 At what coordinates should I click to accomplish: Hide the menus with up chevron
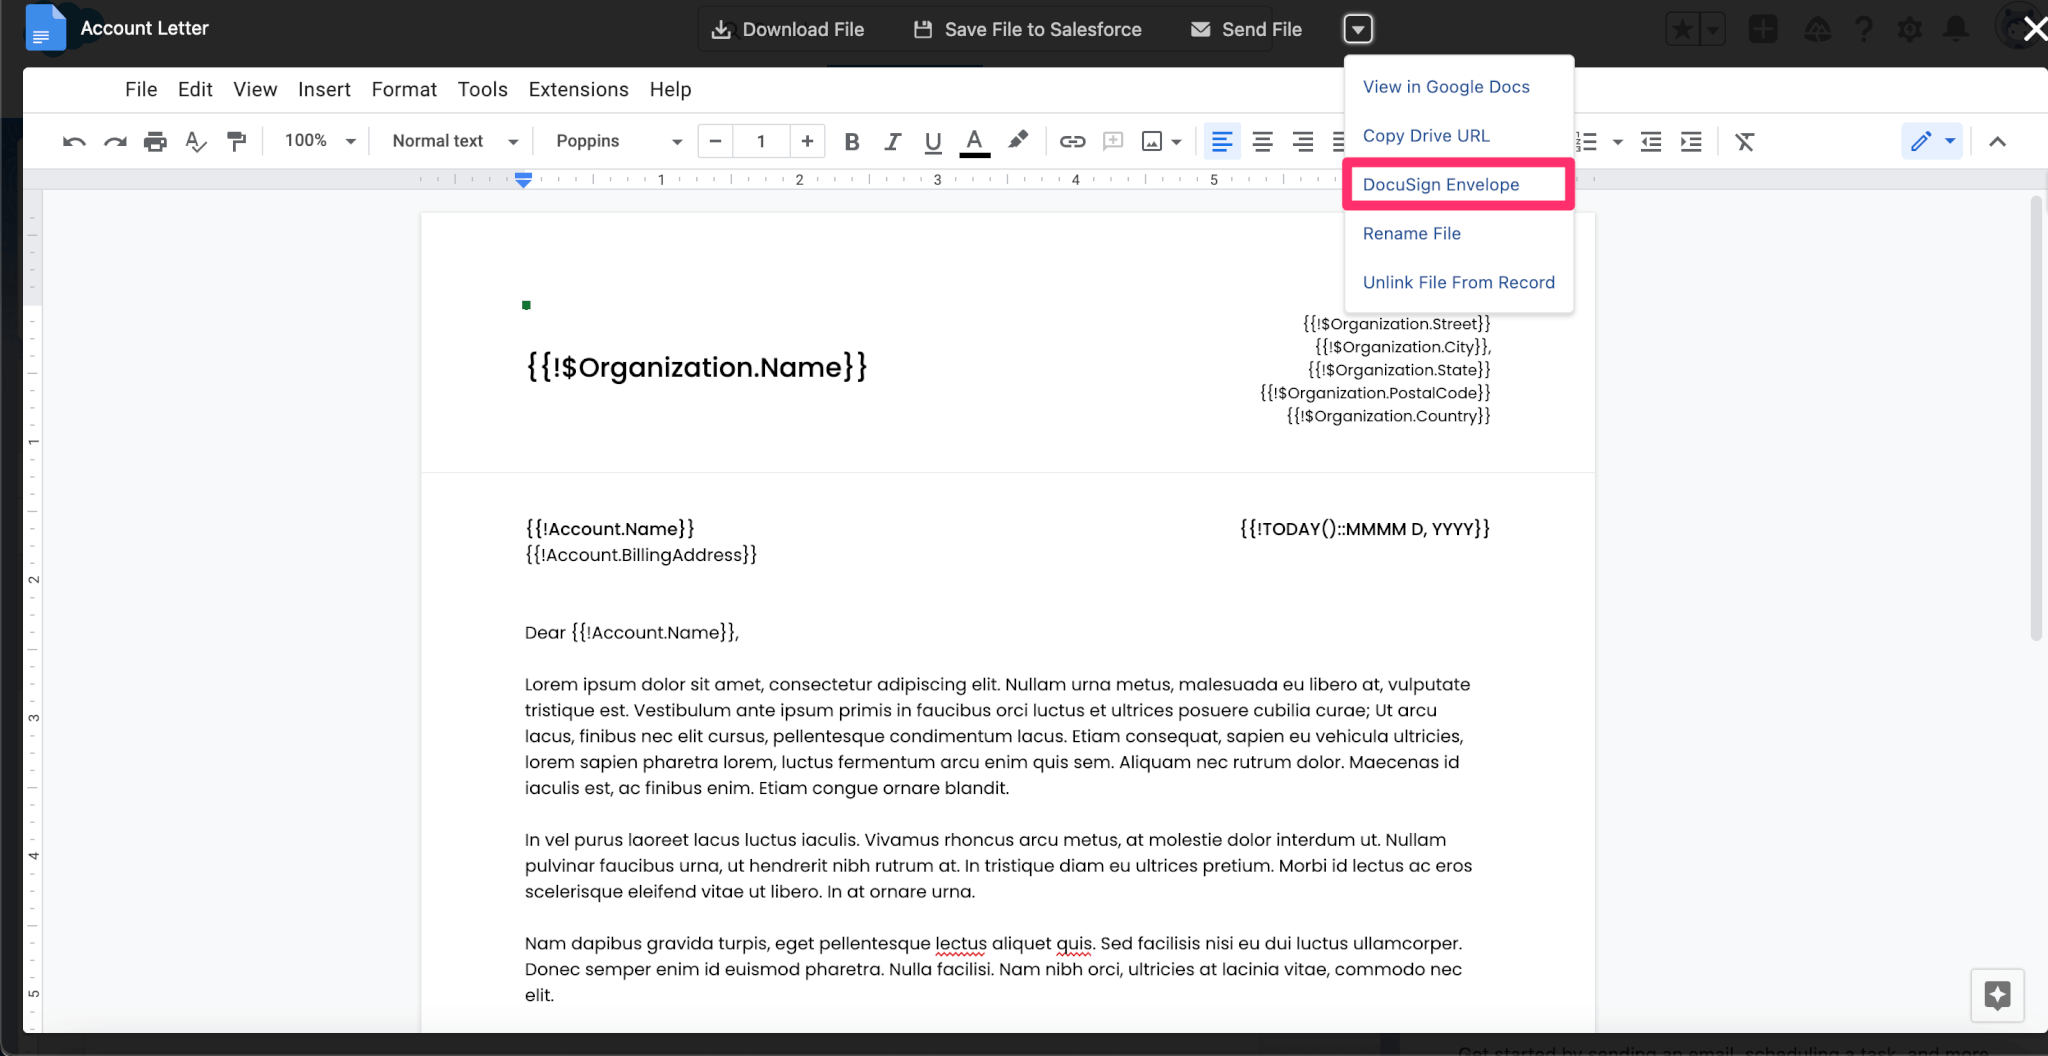pos(1997,142)
